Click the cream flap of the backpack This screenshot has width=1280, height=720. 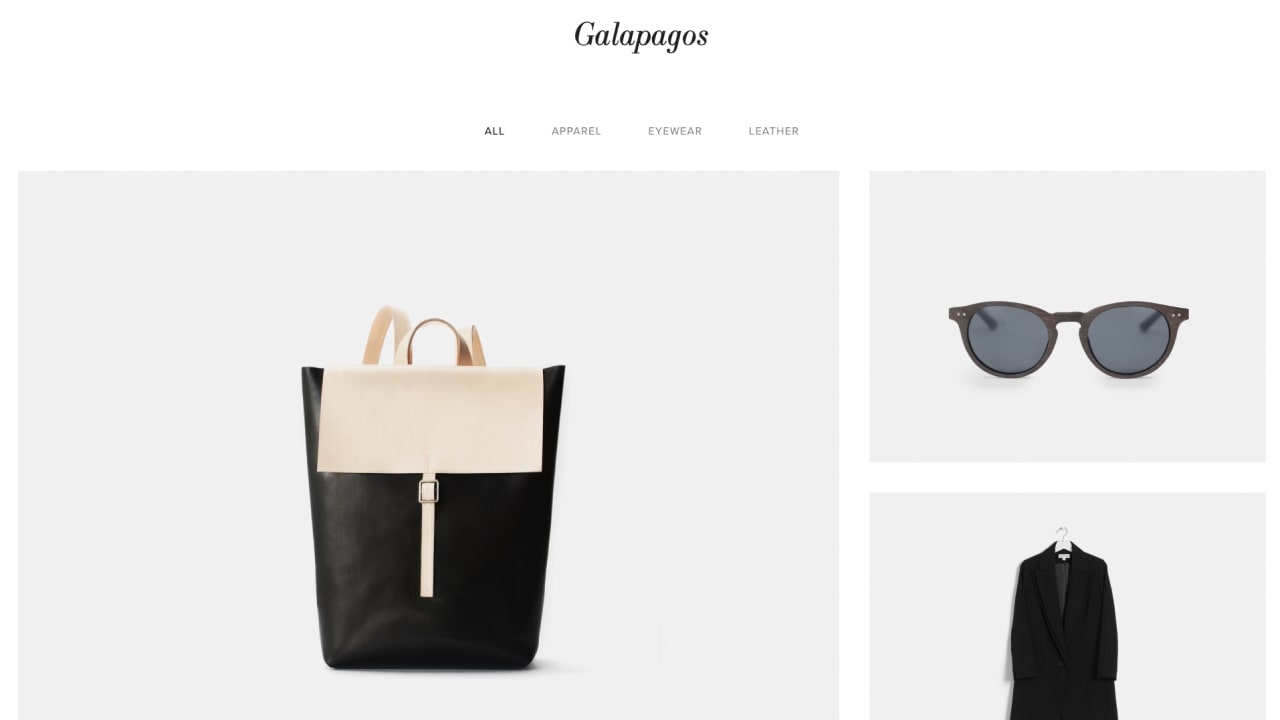pyautogui.click(x=431, y=417)
